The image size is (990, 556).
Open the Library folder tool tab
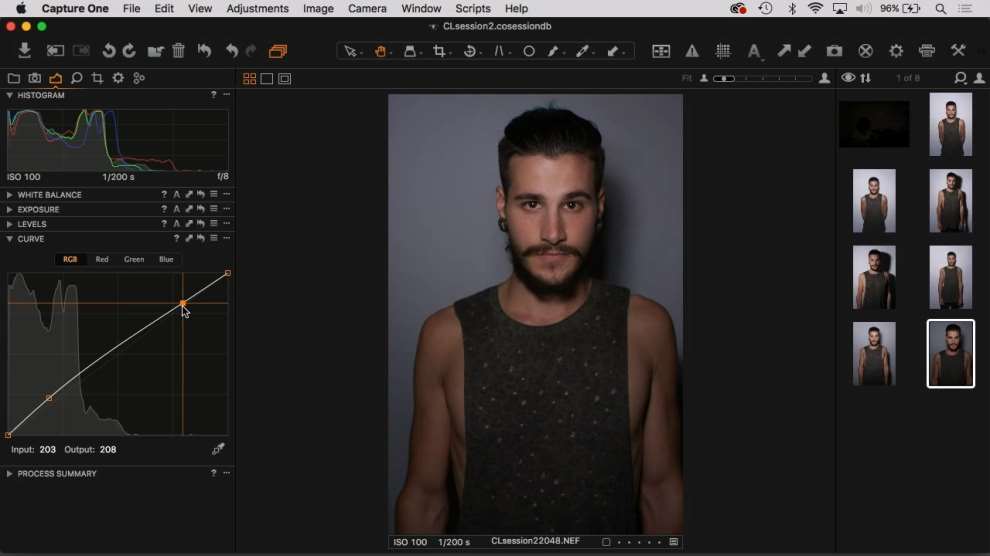click(x=13, y=78)
